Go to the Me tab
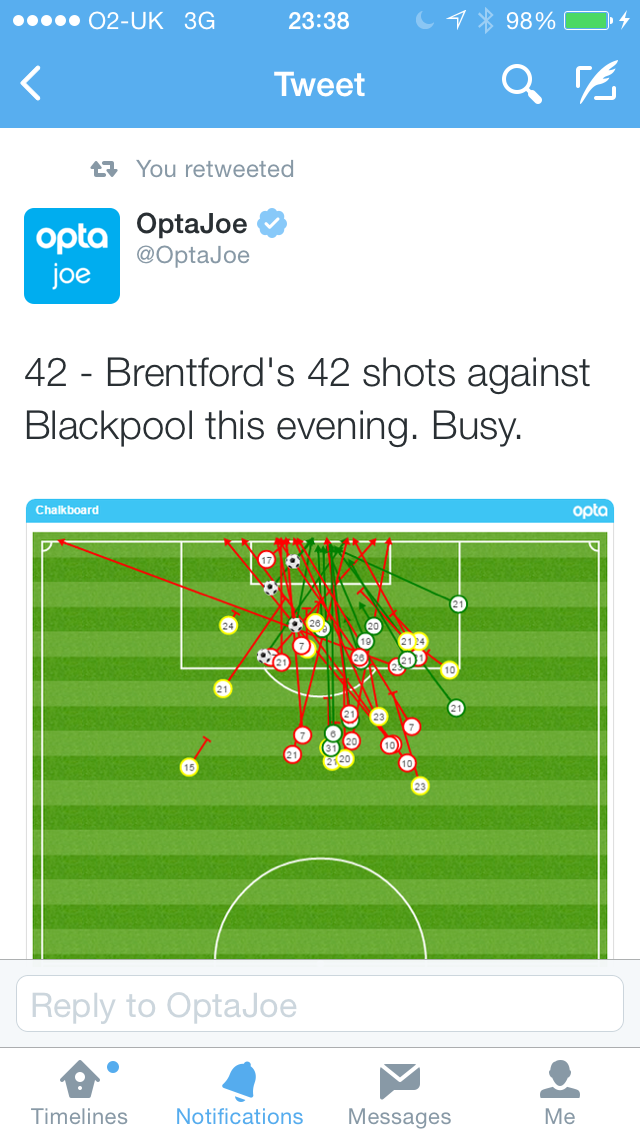640x1136 pixels. (x=560, y=1093)
